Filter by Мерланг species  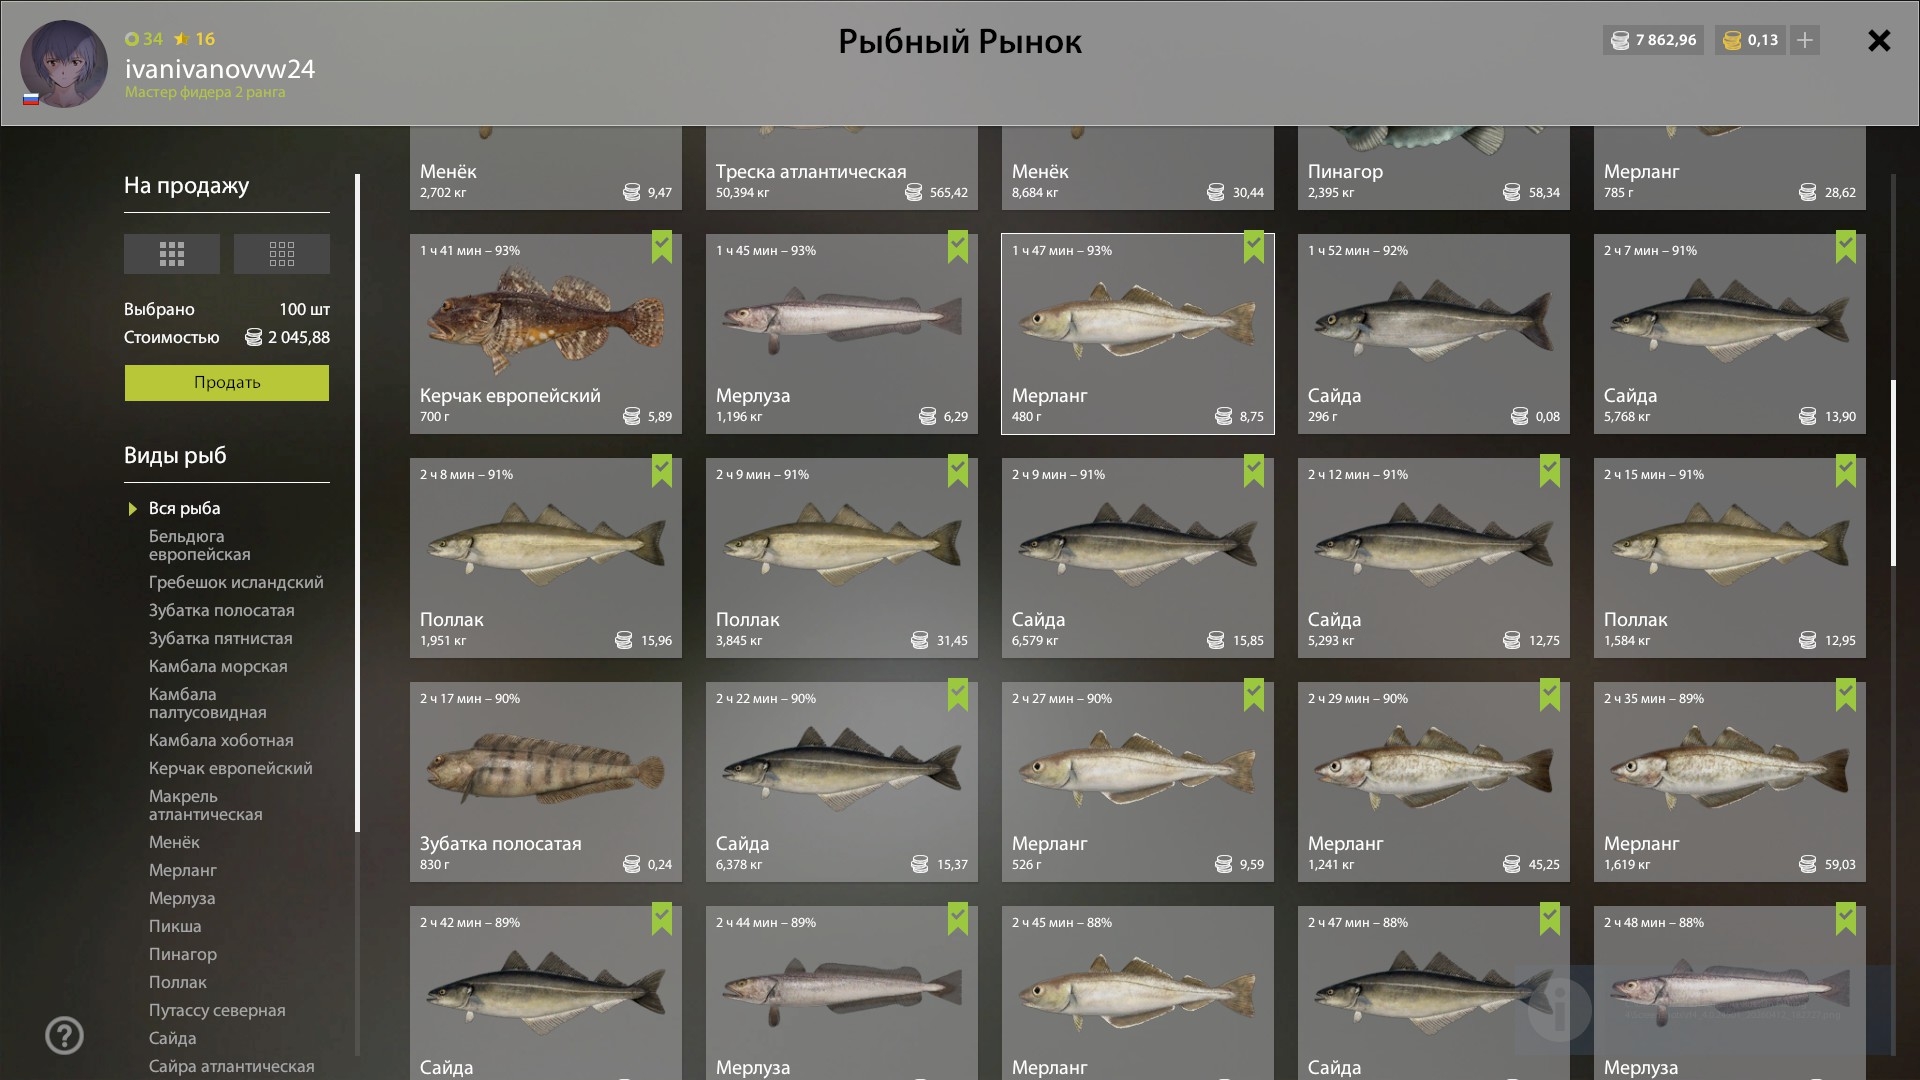click(x=183, y=870)
